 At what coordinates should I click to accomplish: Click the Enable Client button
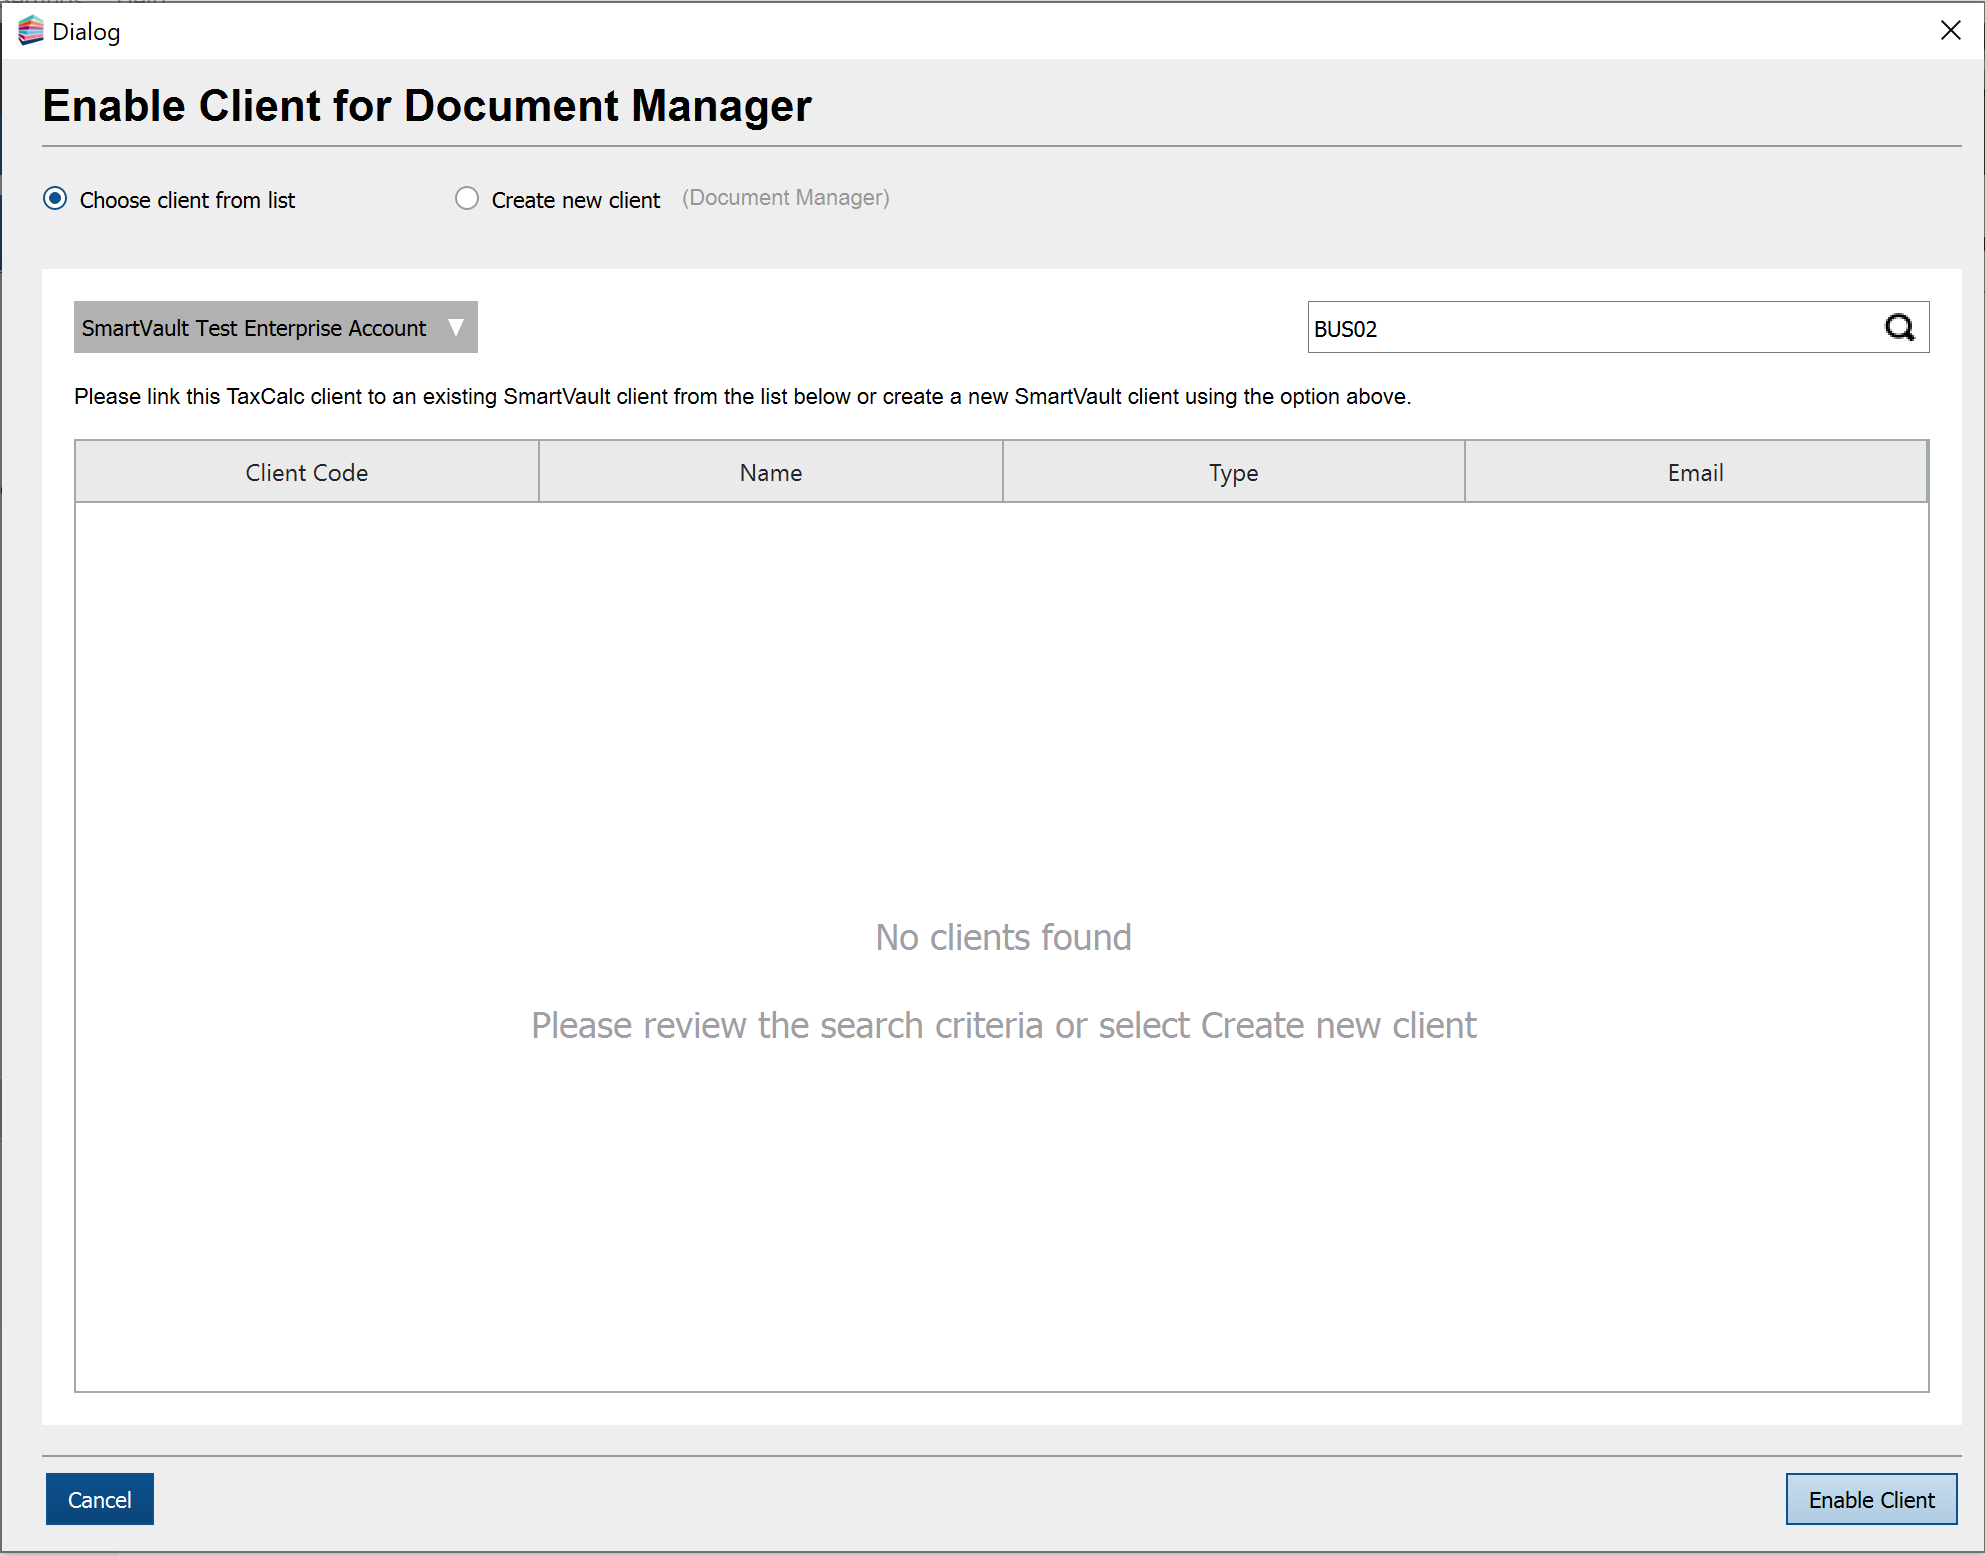pos(1871,1499)
